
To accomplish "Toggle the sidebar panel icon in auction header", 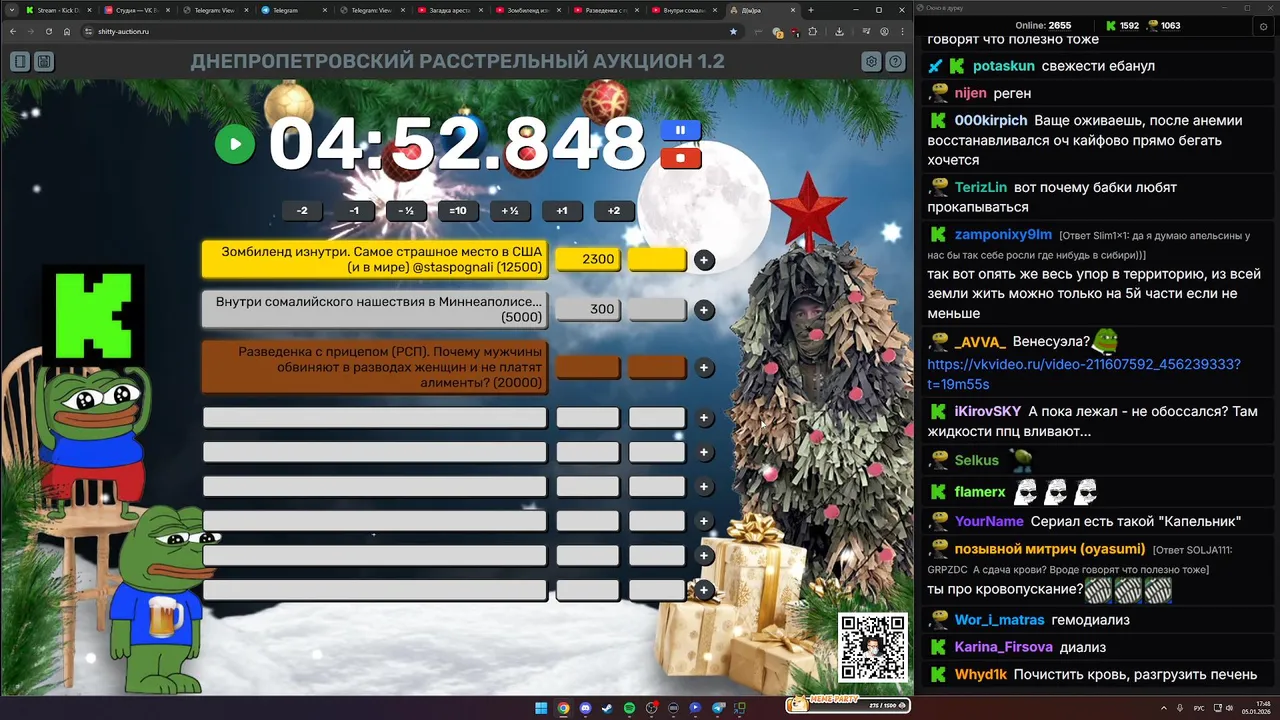I will [20, 62].
